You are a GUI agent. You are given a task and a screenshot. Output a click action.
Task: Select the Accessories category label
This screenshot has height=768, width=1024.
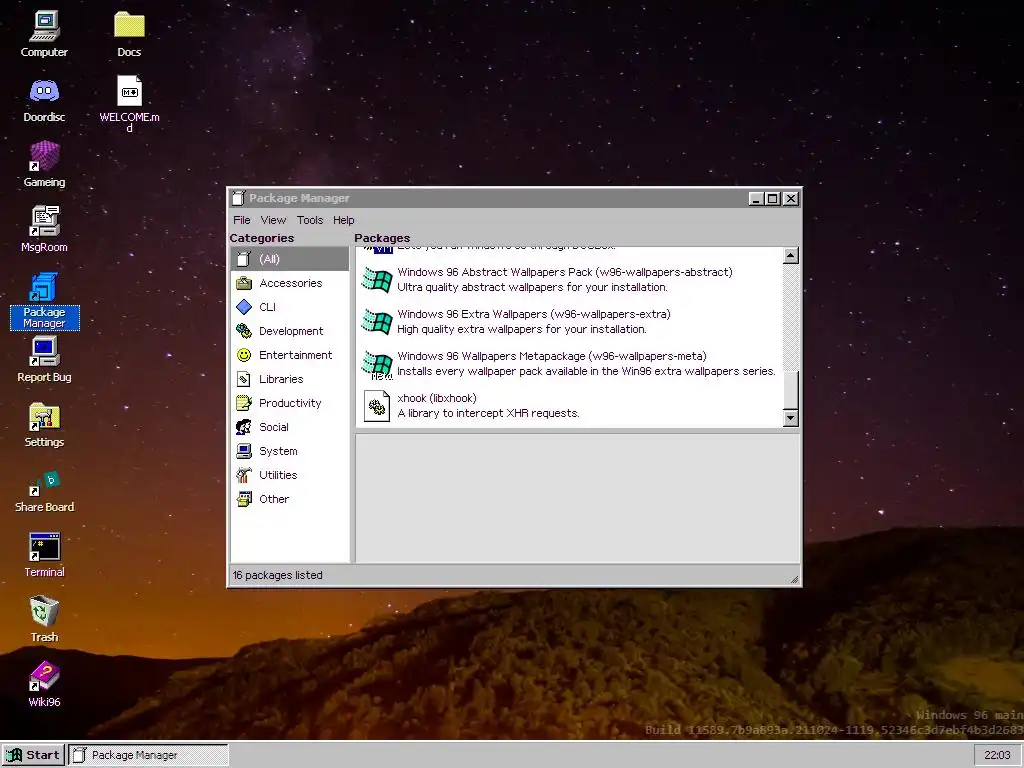click(291, 283)
